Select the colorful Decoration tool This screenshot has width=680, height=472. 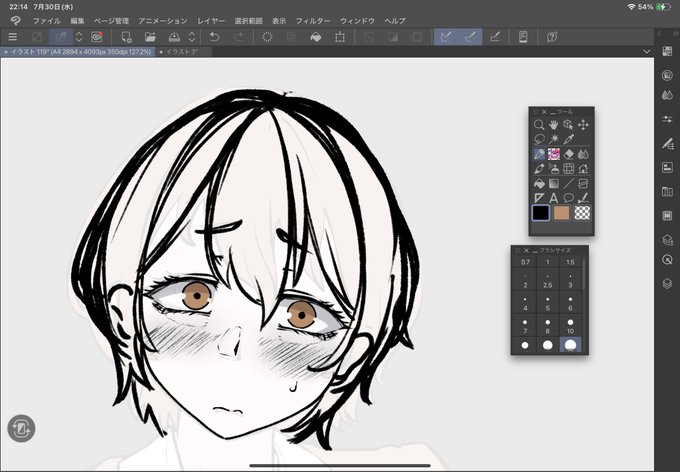tap(553, 154)
